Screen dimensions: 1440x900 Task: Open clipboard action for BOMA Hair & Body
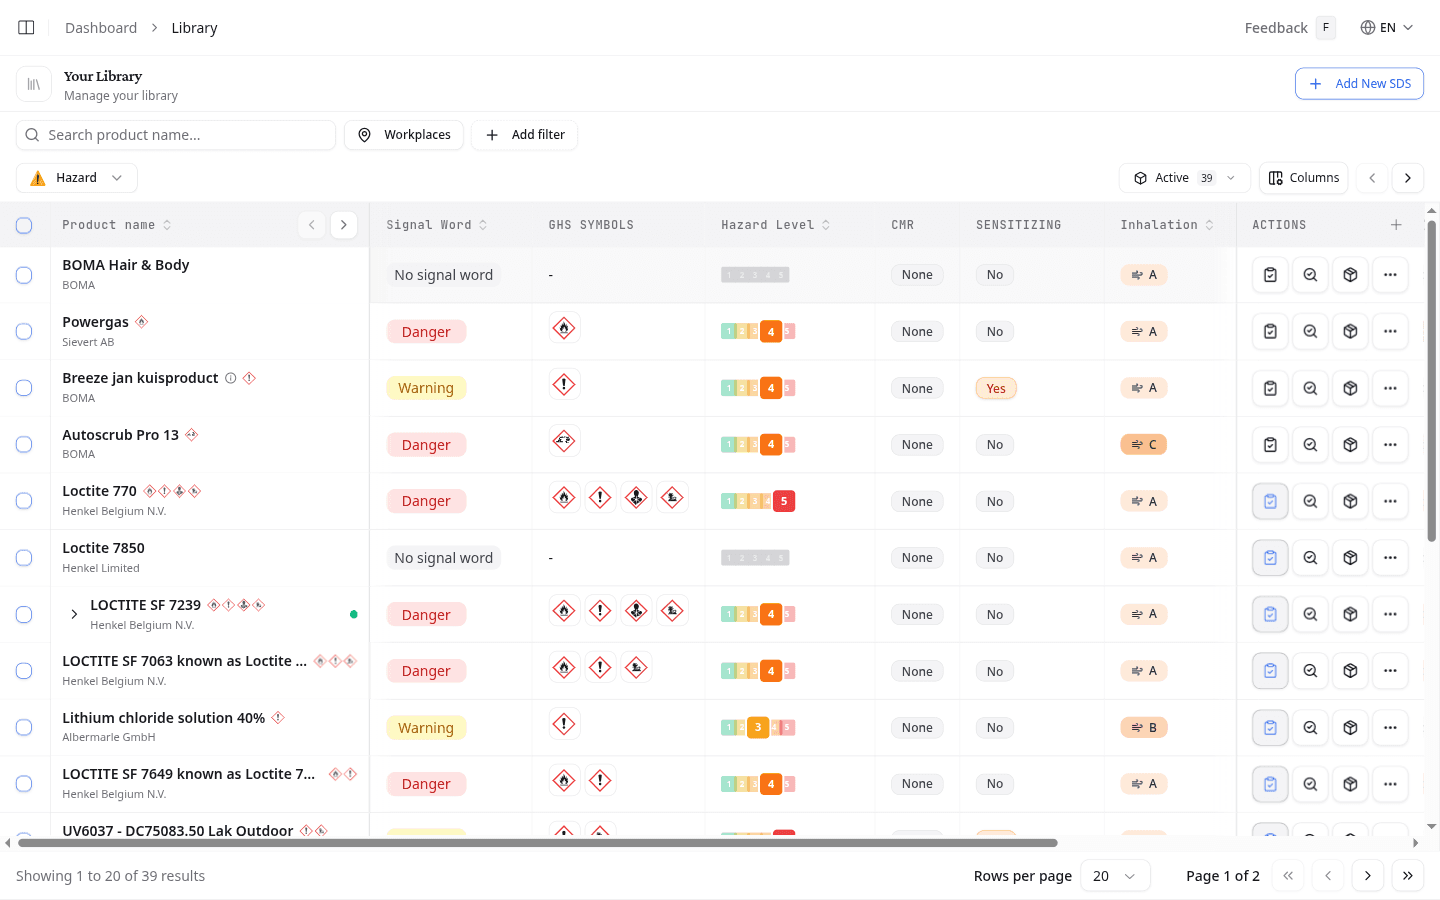click(1270, 275)
